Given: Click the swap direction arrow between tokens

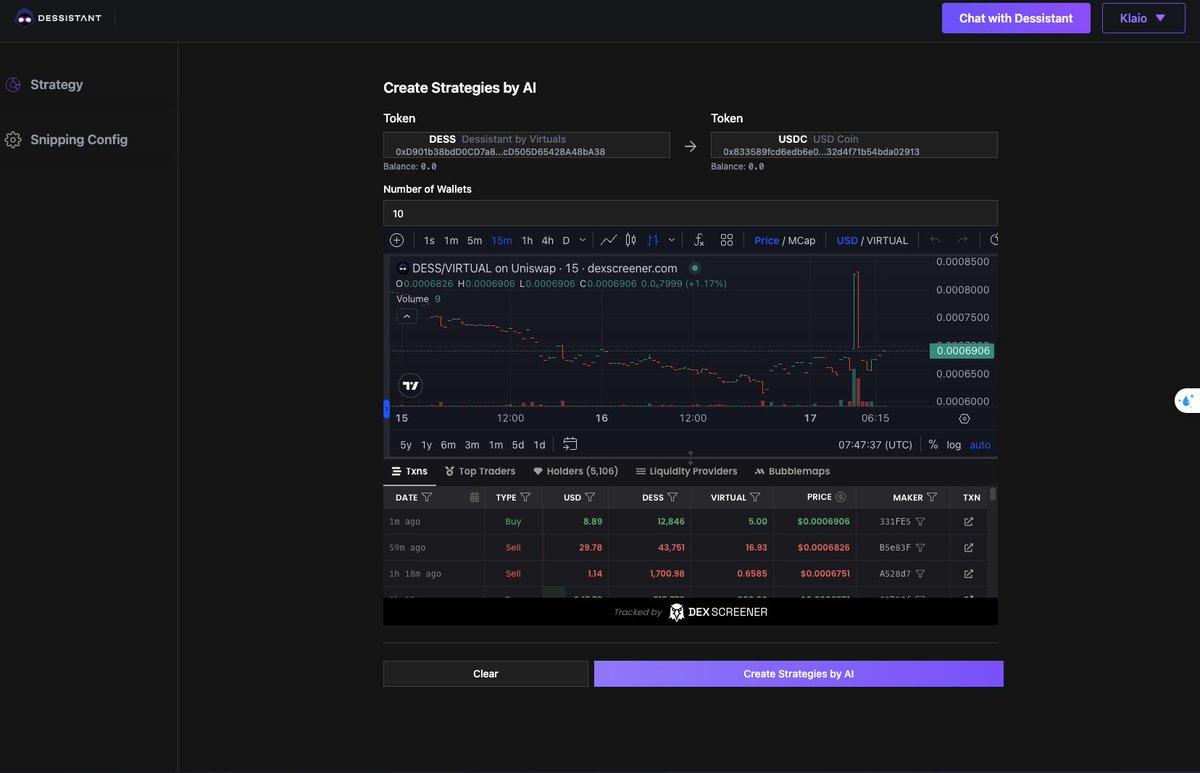Looking at the screenshot, I should [x=690, y=146].
